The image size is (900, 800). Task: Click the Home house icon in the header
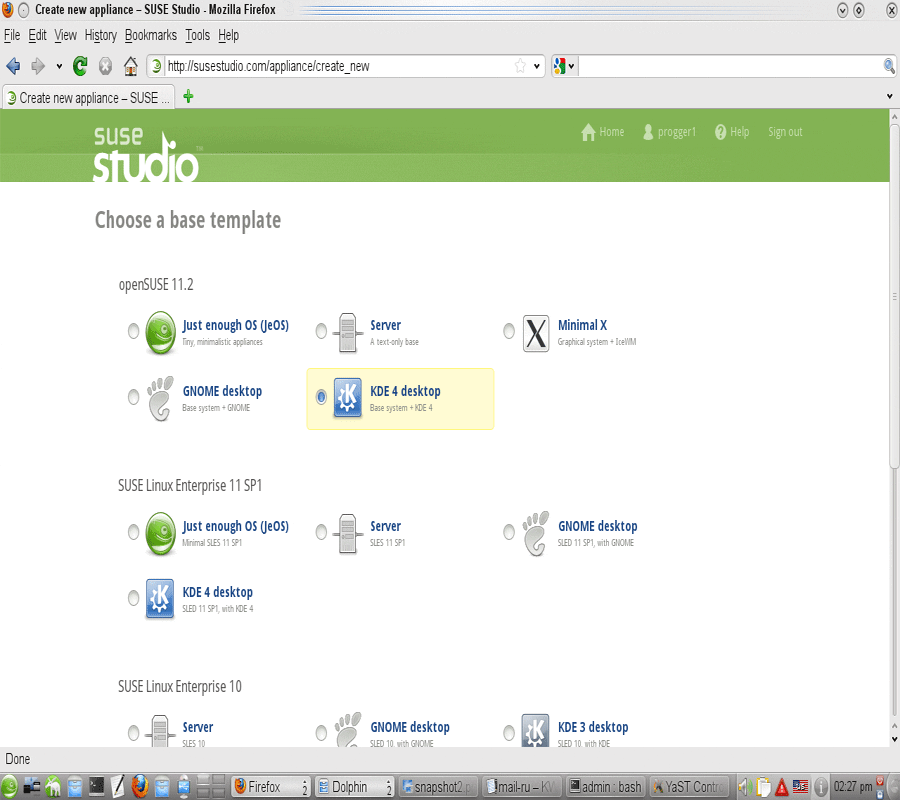(x=588, y=132)
